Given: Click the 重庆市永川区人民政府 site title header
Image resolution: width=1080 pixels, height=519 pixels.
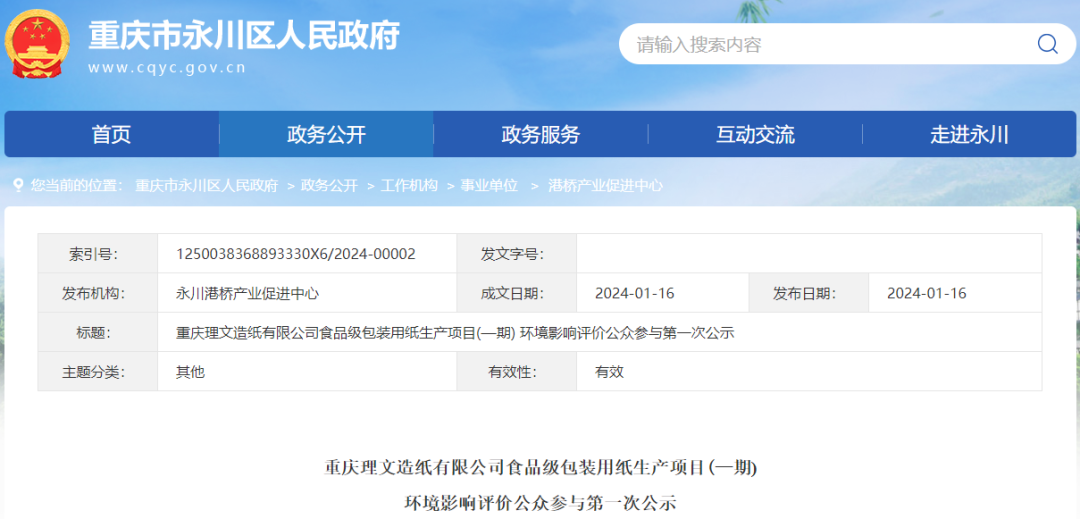Looking at the screenshot, I should click(244, 36).
